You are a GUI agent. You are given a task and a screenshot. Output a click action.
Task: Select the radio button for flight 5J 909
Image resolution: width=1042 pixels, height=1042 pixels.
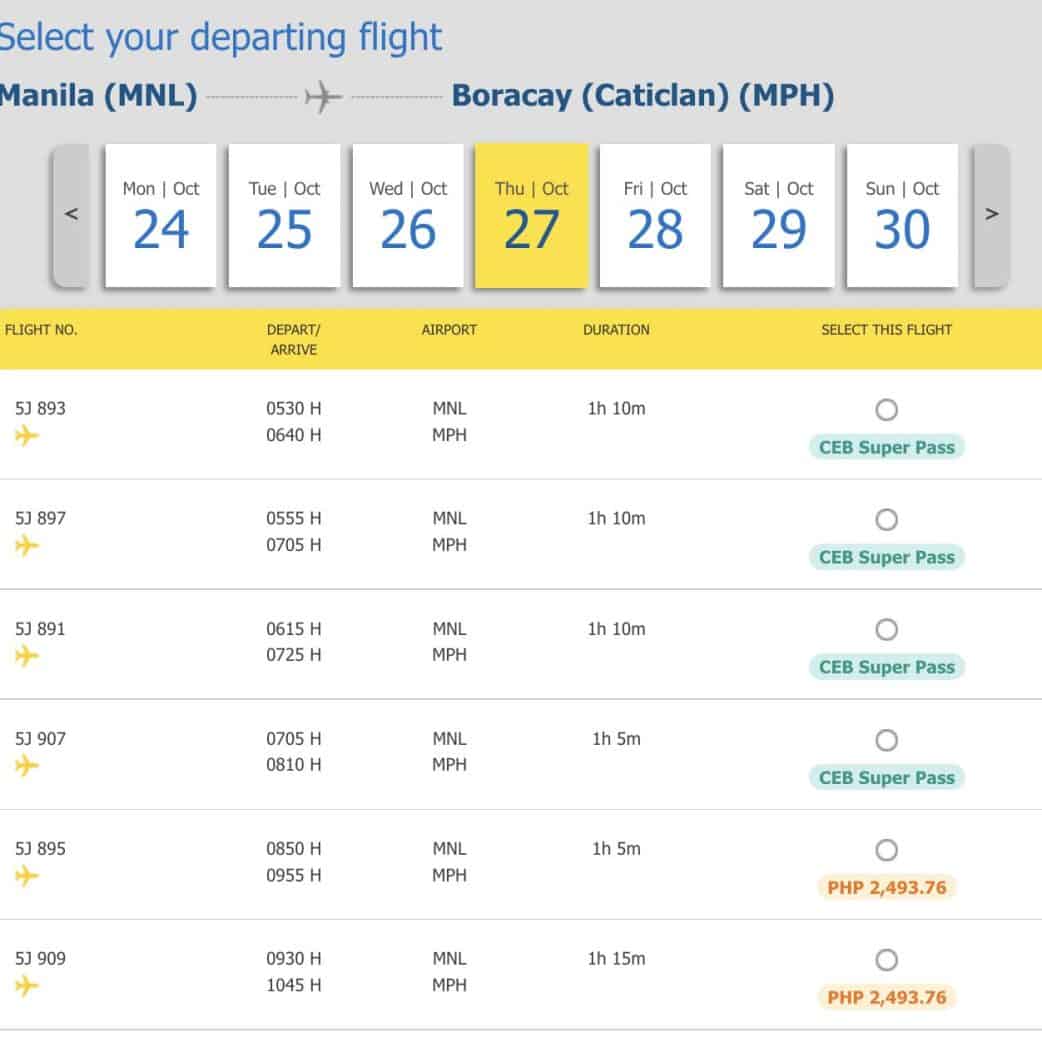[x=886, y=960]
